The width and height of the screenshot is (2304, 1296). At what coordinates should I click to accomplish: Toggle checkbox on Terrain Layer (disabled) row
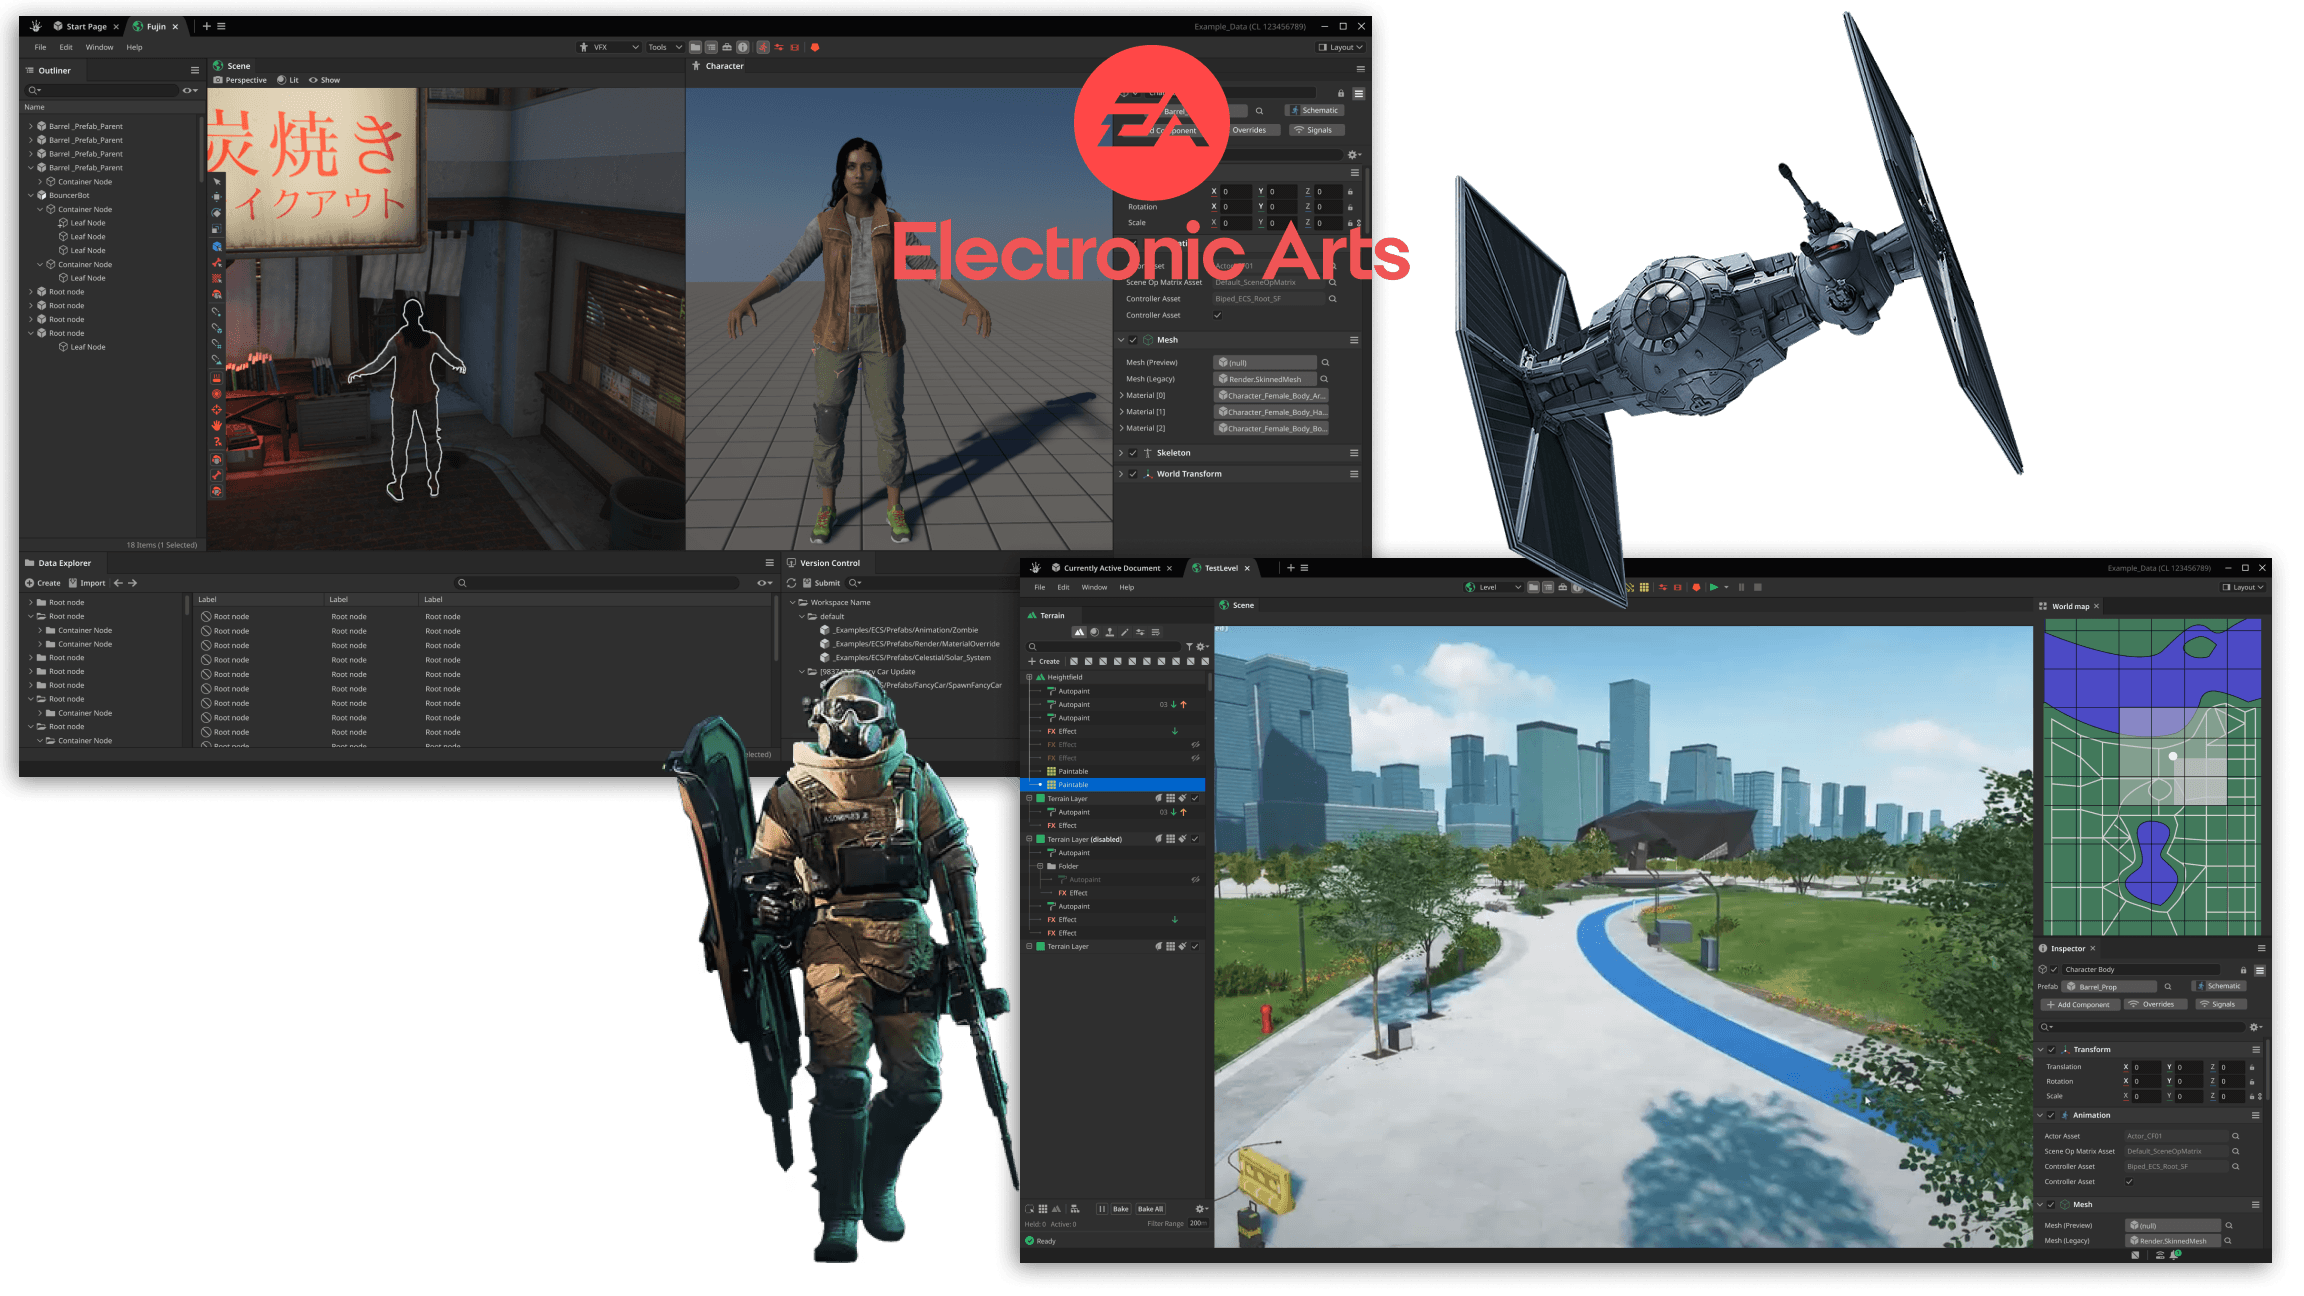pos(1195,839)
